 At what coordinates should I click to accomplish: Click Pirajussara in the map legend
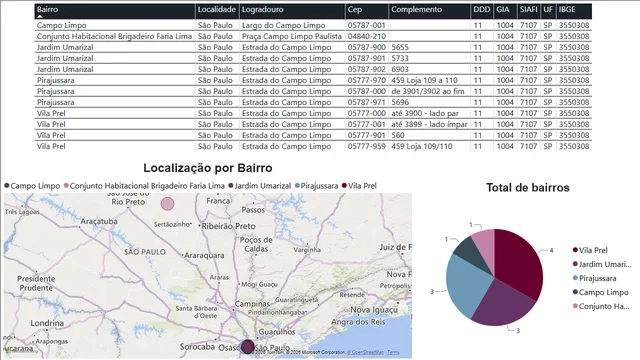point(316,186)
